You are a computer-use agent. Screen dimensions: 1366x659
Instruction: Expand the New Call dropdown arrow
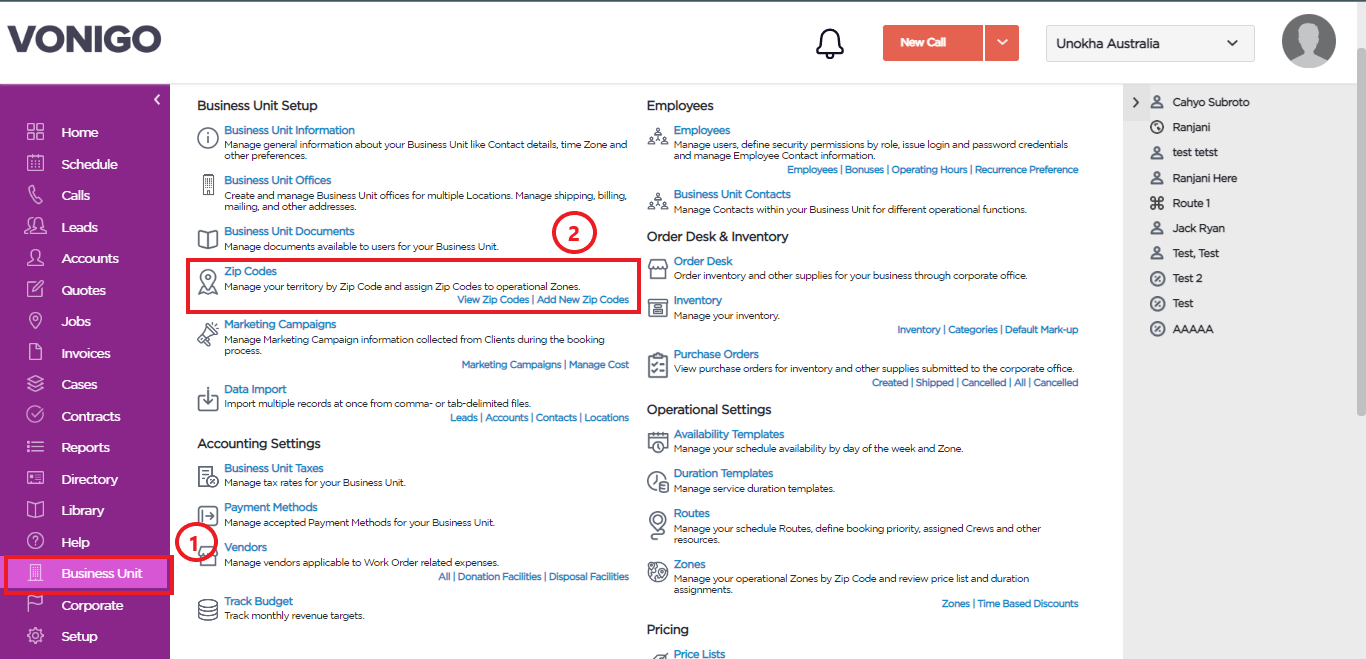(x=1002, y=43)
